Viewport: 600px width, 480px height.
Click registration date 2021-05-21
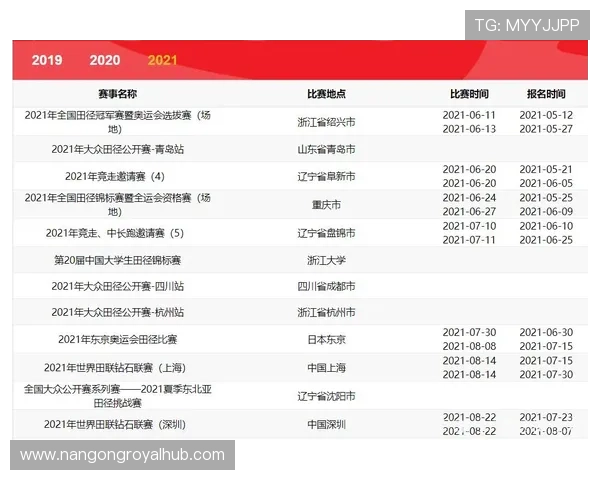coord(546,170)
